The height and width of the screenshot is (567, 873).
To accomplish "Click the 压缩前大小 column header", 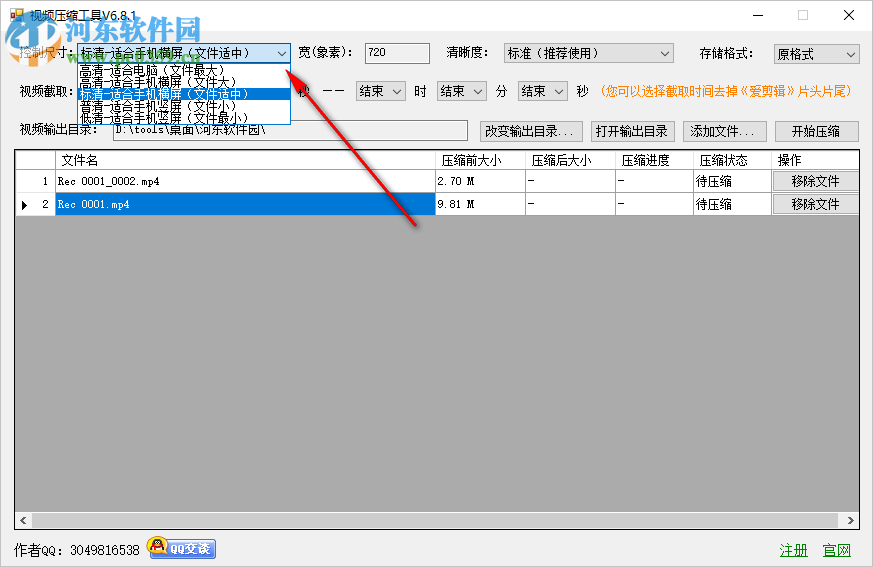I will pos(480,160).
